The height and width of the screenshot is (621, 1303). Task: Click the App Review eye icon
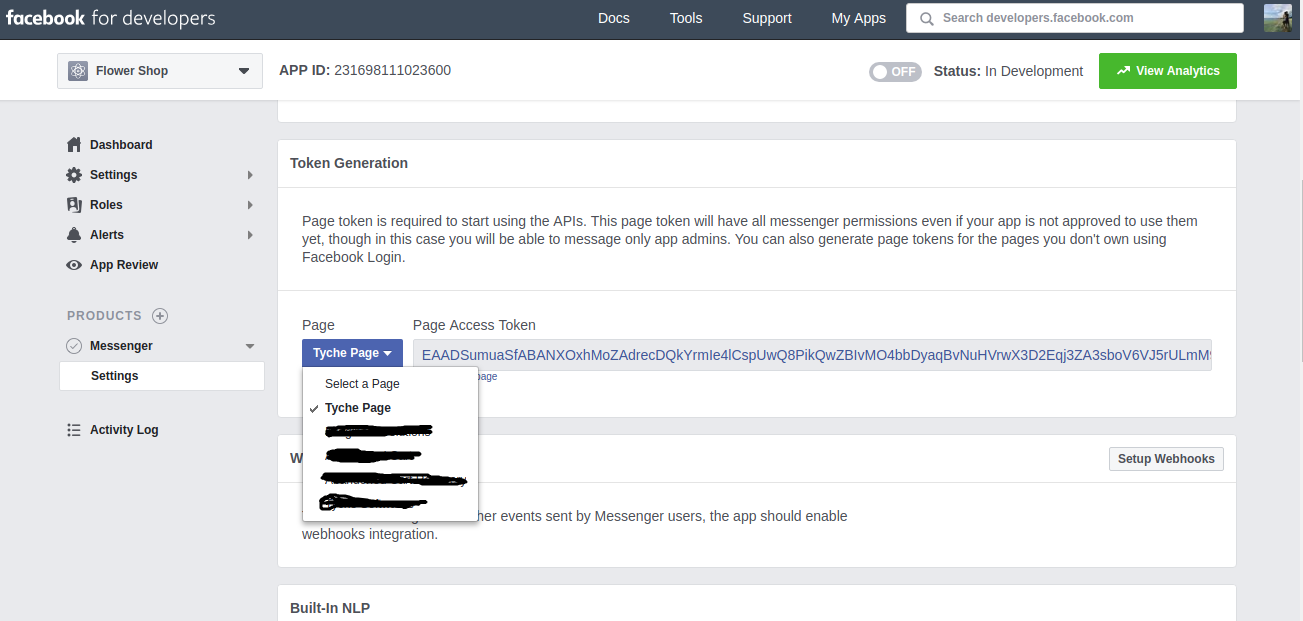coord(74,265)
